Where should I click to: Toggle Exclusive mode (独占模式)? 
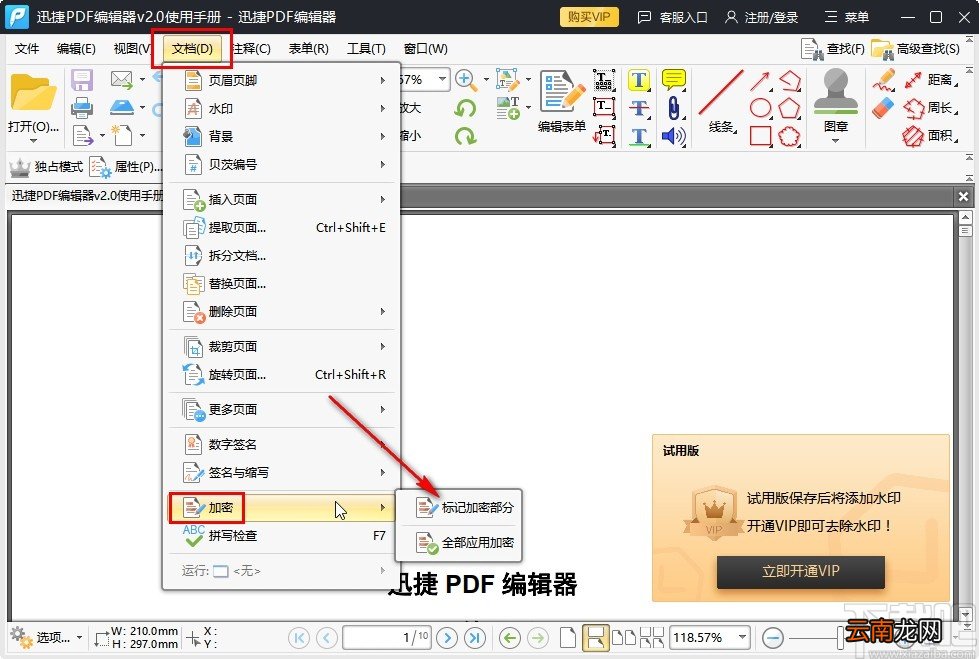tap(46, 167)
